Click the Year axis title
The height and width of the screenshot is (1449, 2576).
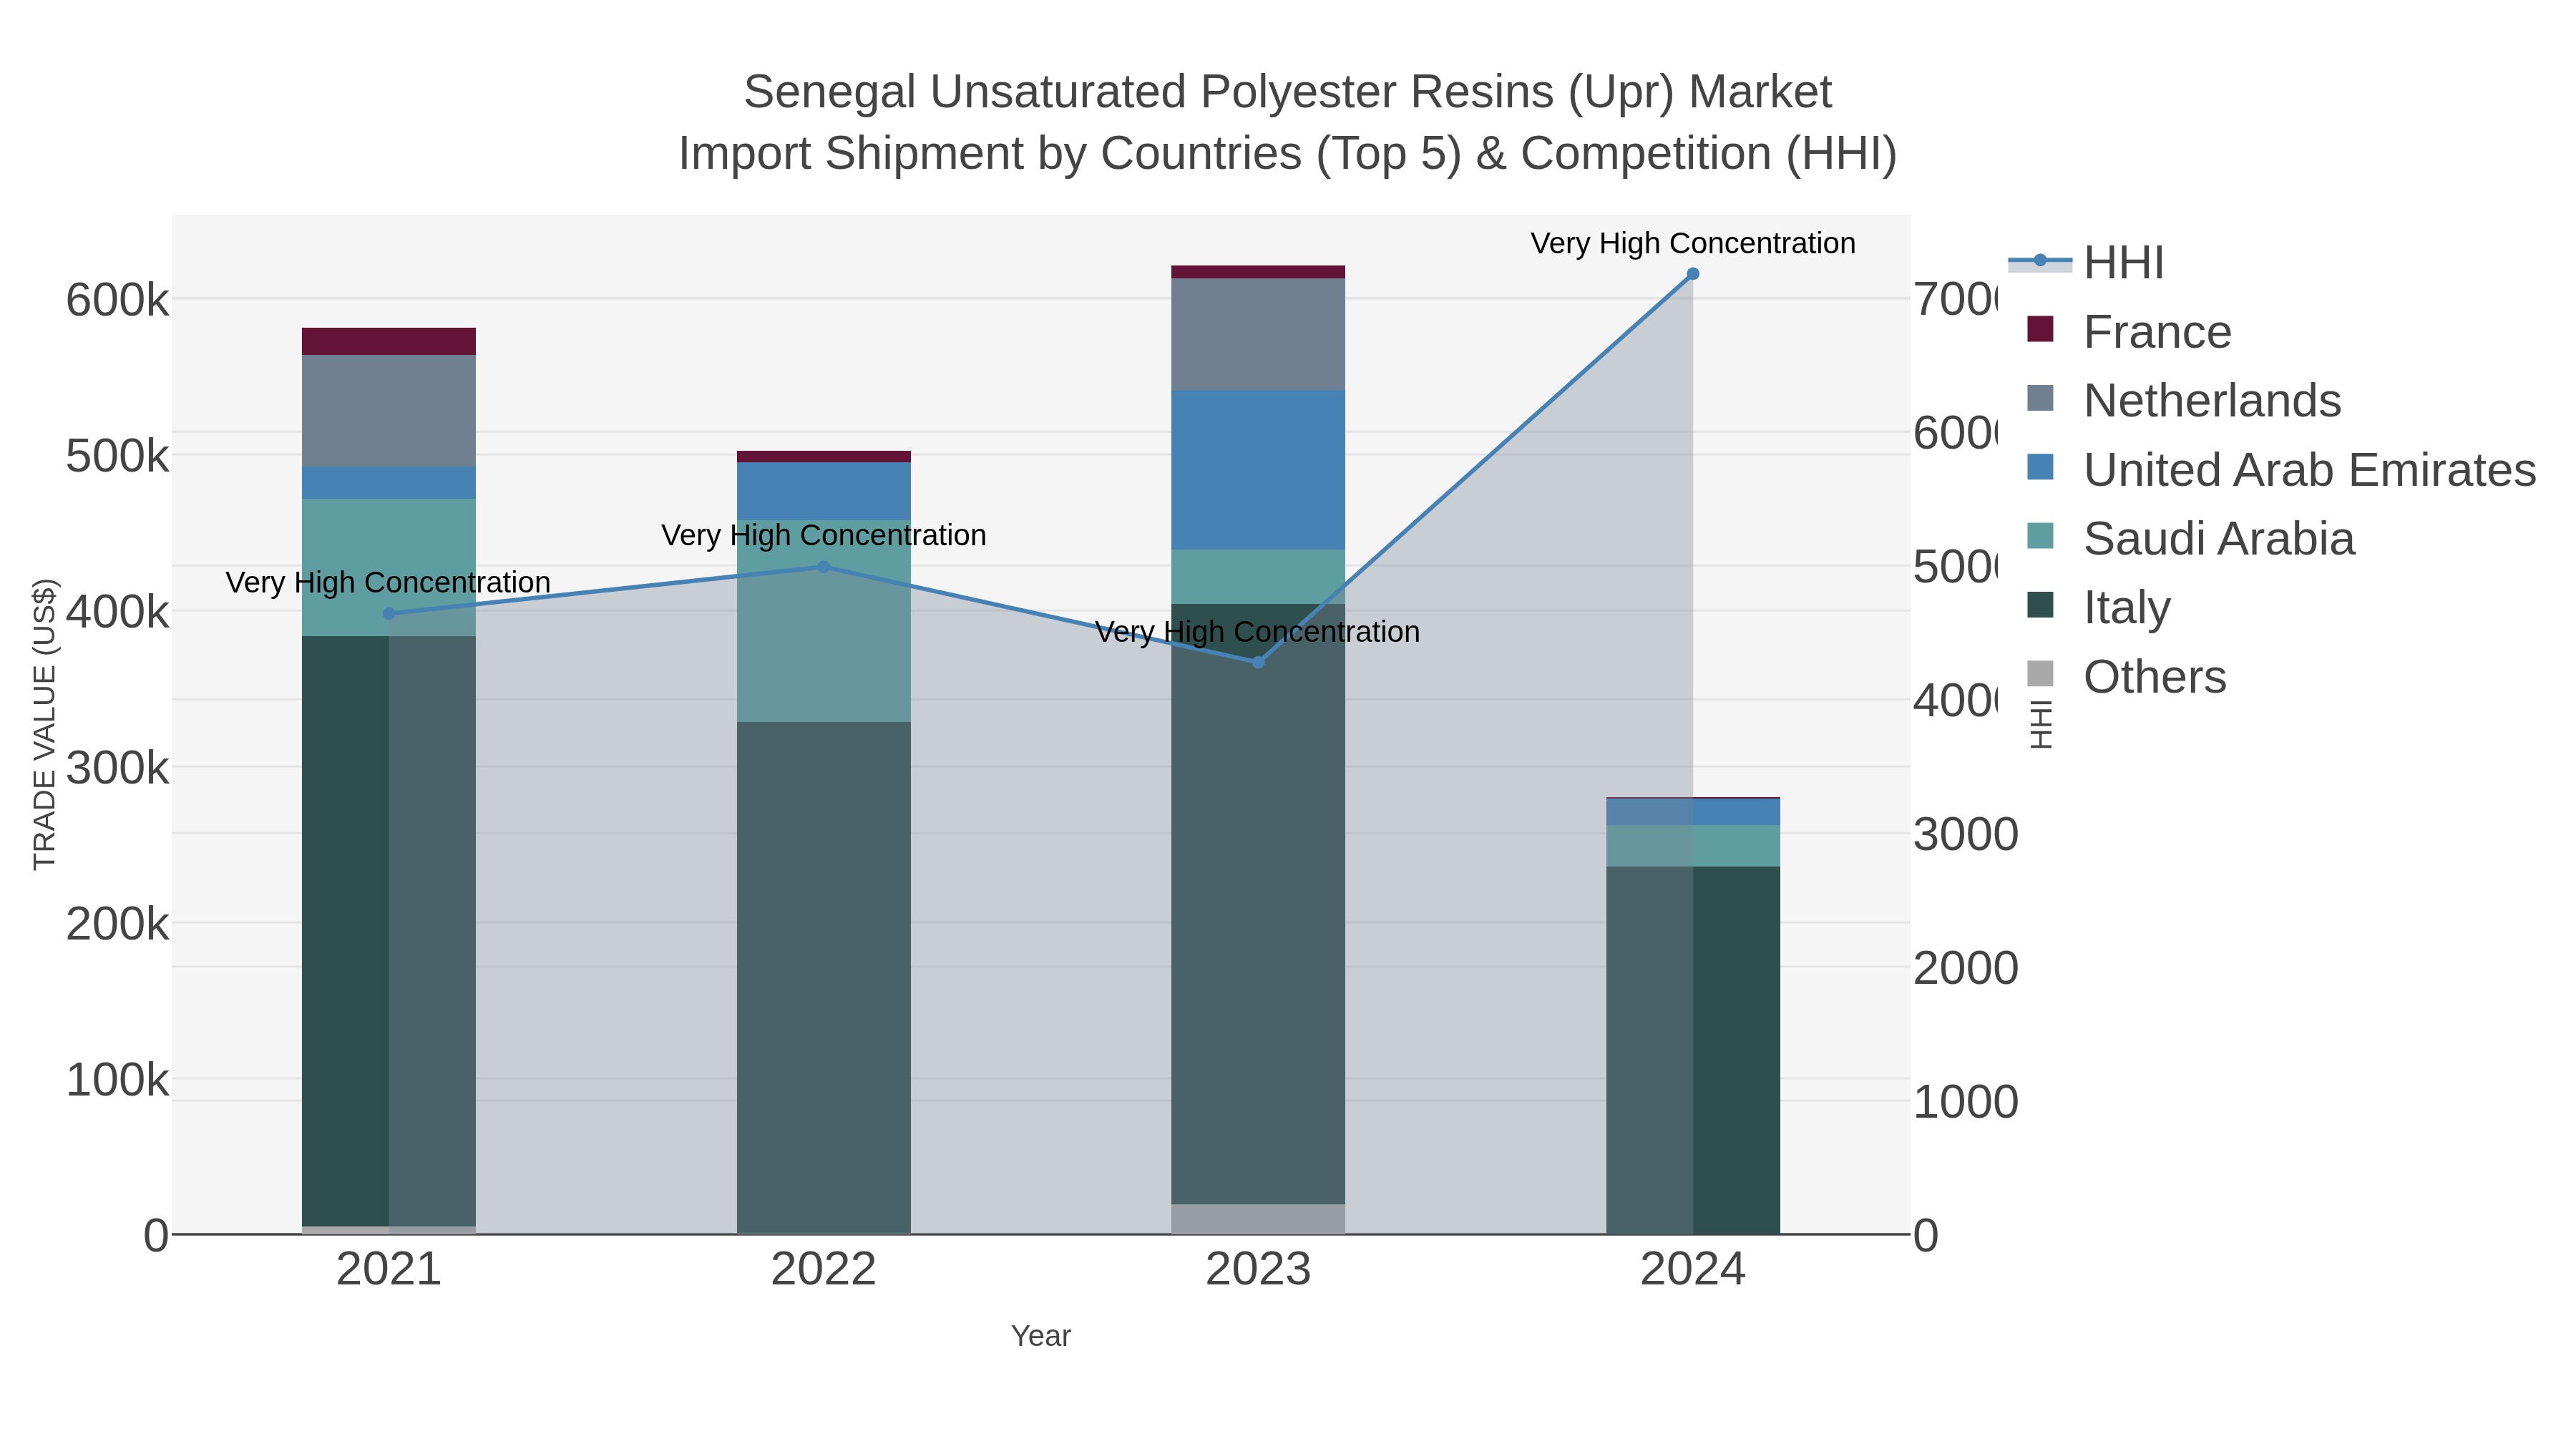(x=1041, y=1336)
